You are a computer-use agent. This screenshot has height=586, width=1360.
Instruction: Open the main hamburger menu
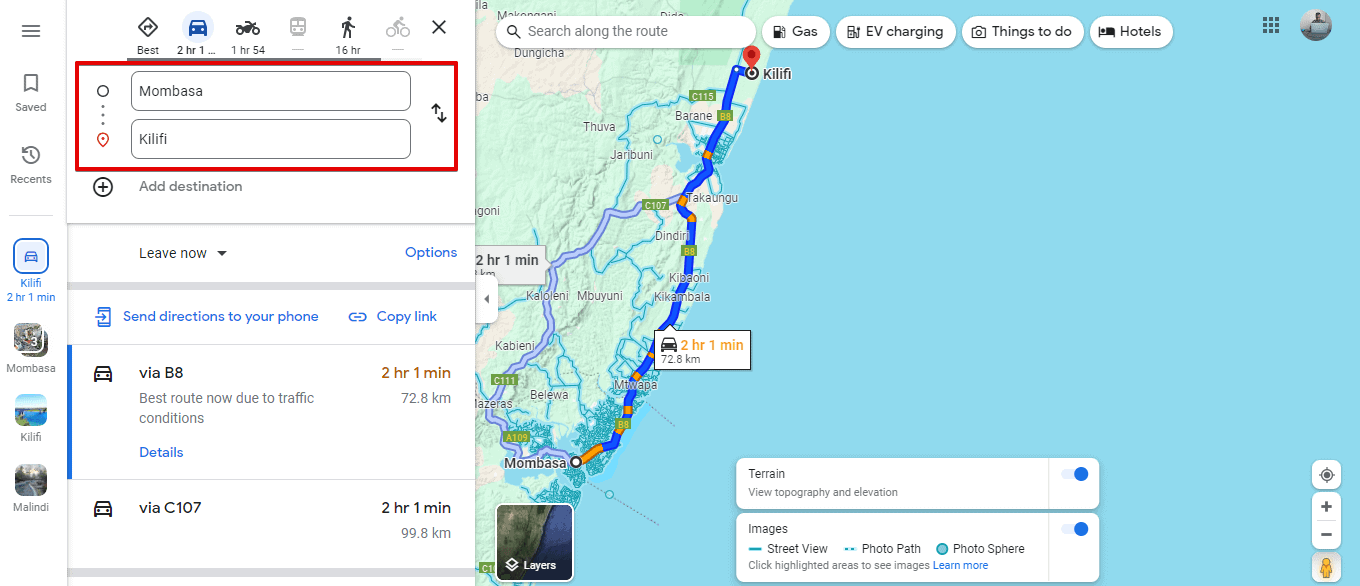31,31
